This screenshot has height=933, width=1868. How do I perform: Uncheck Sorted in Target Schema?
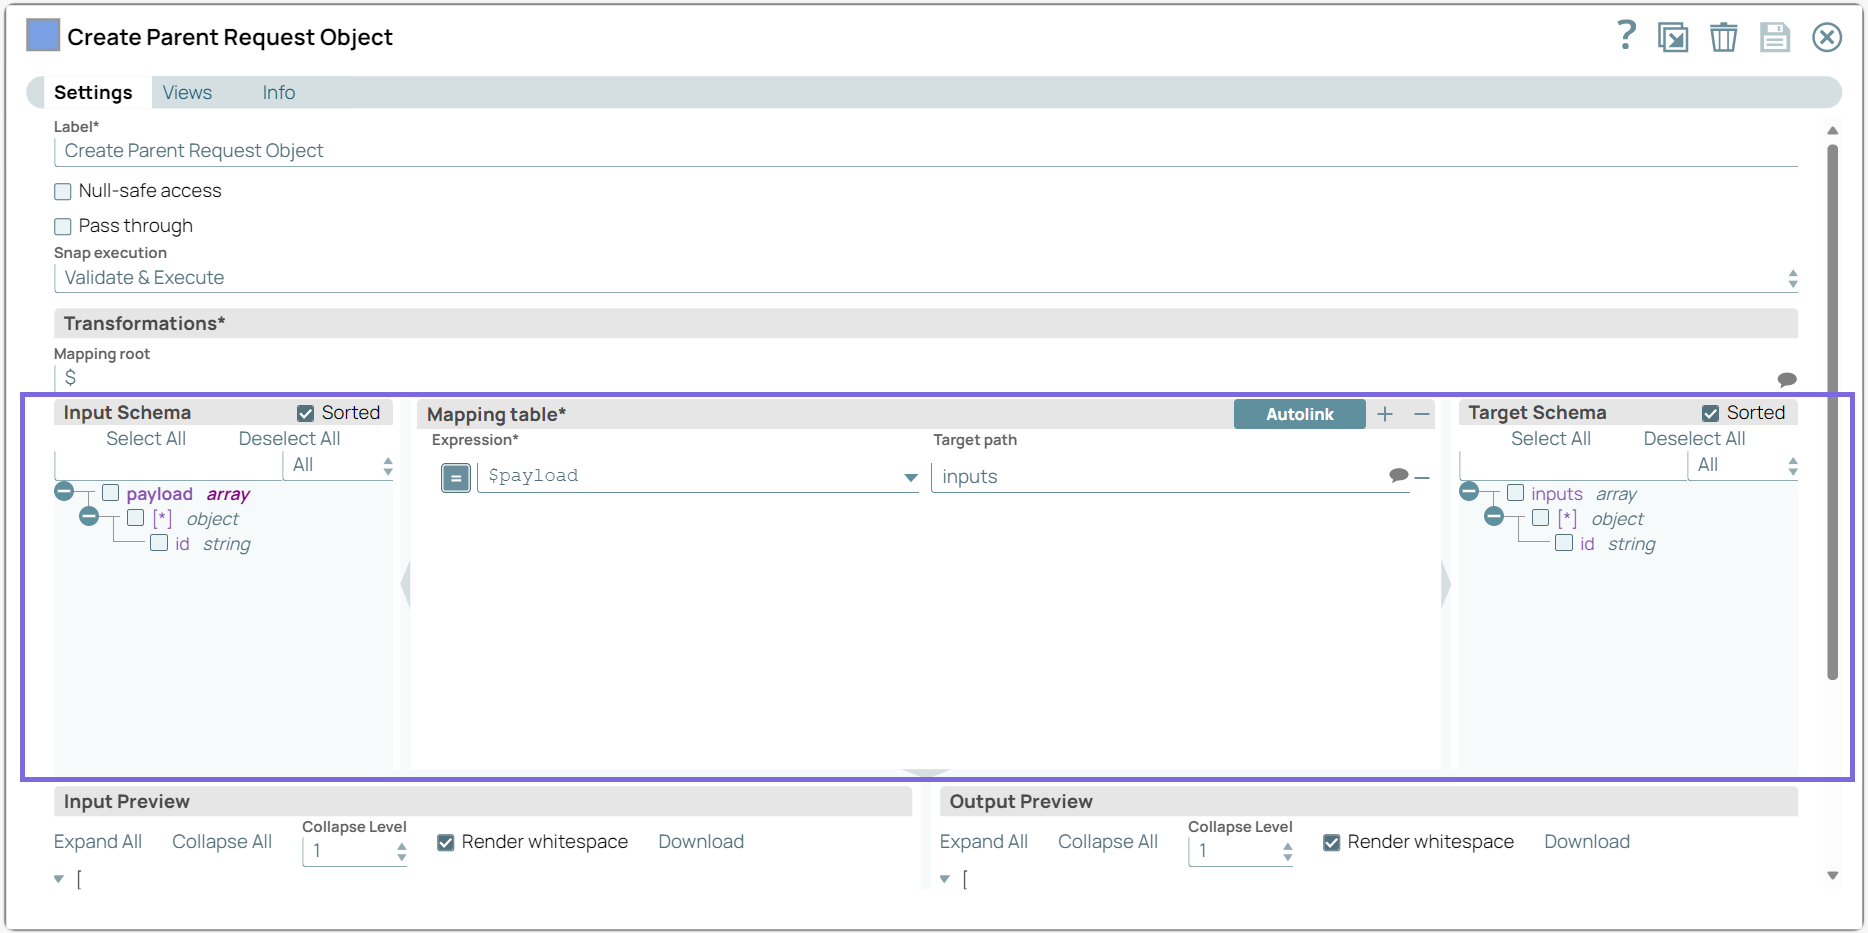click(1711, 413)
